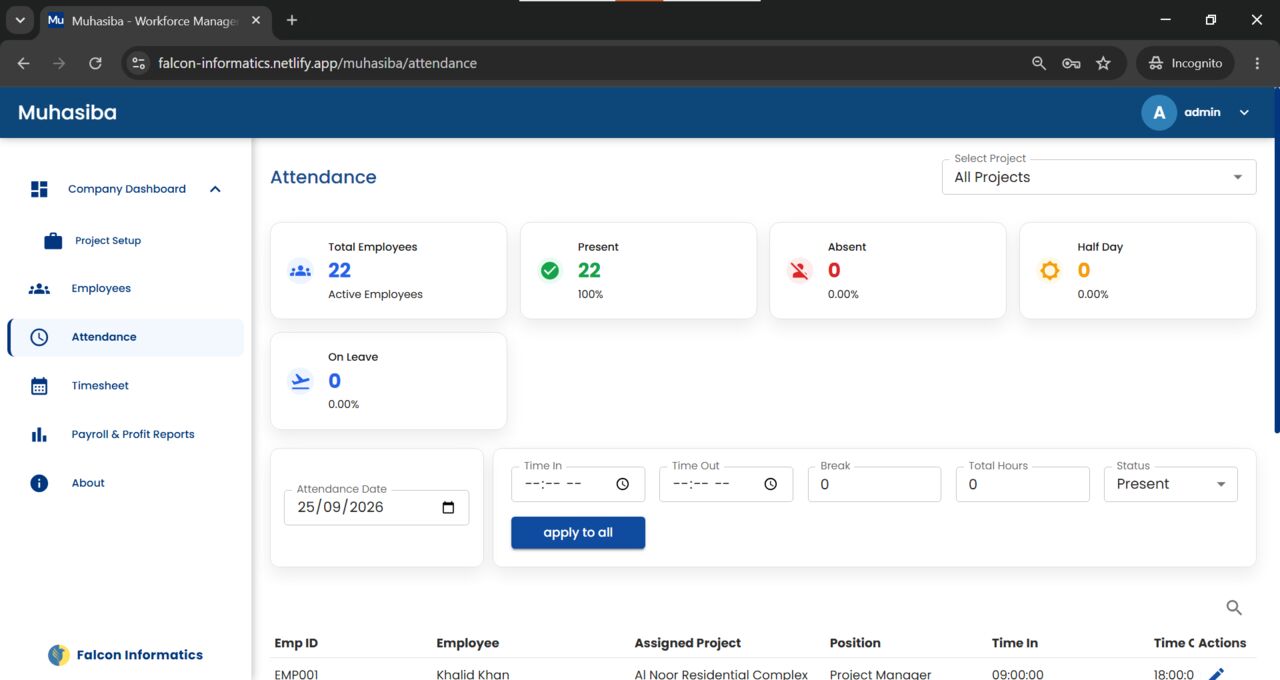Click the browser zoom magnifier icon

click(x=1039, y=63)
